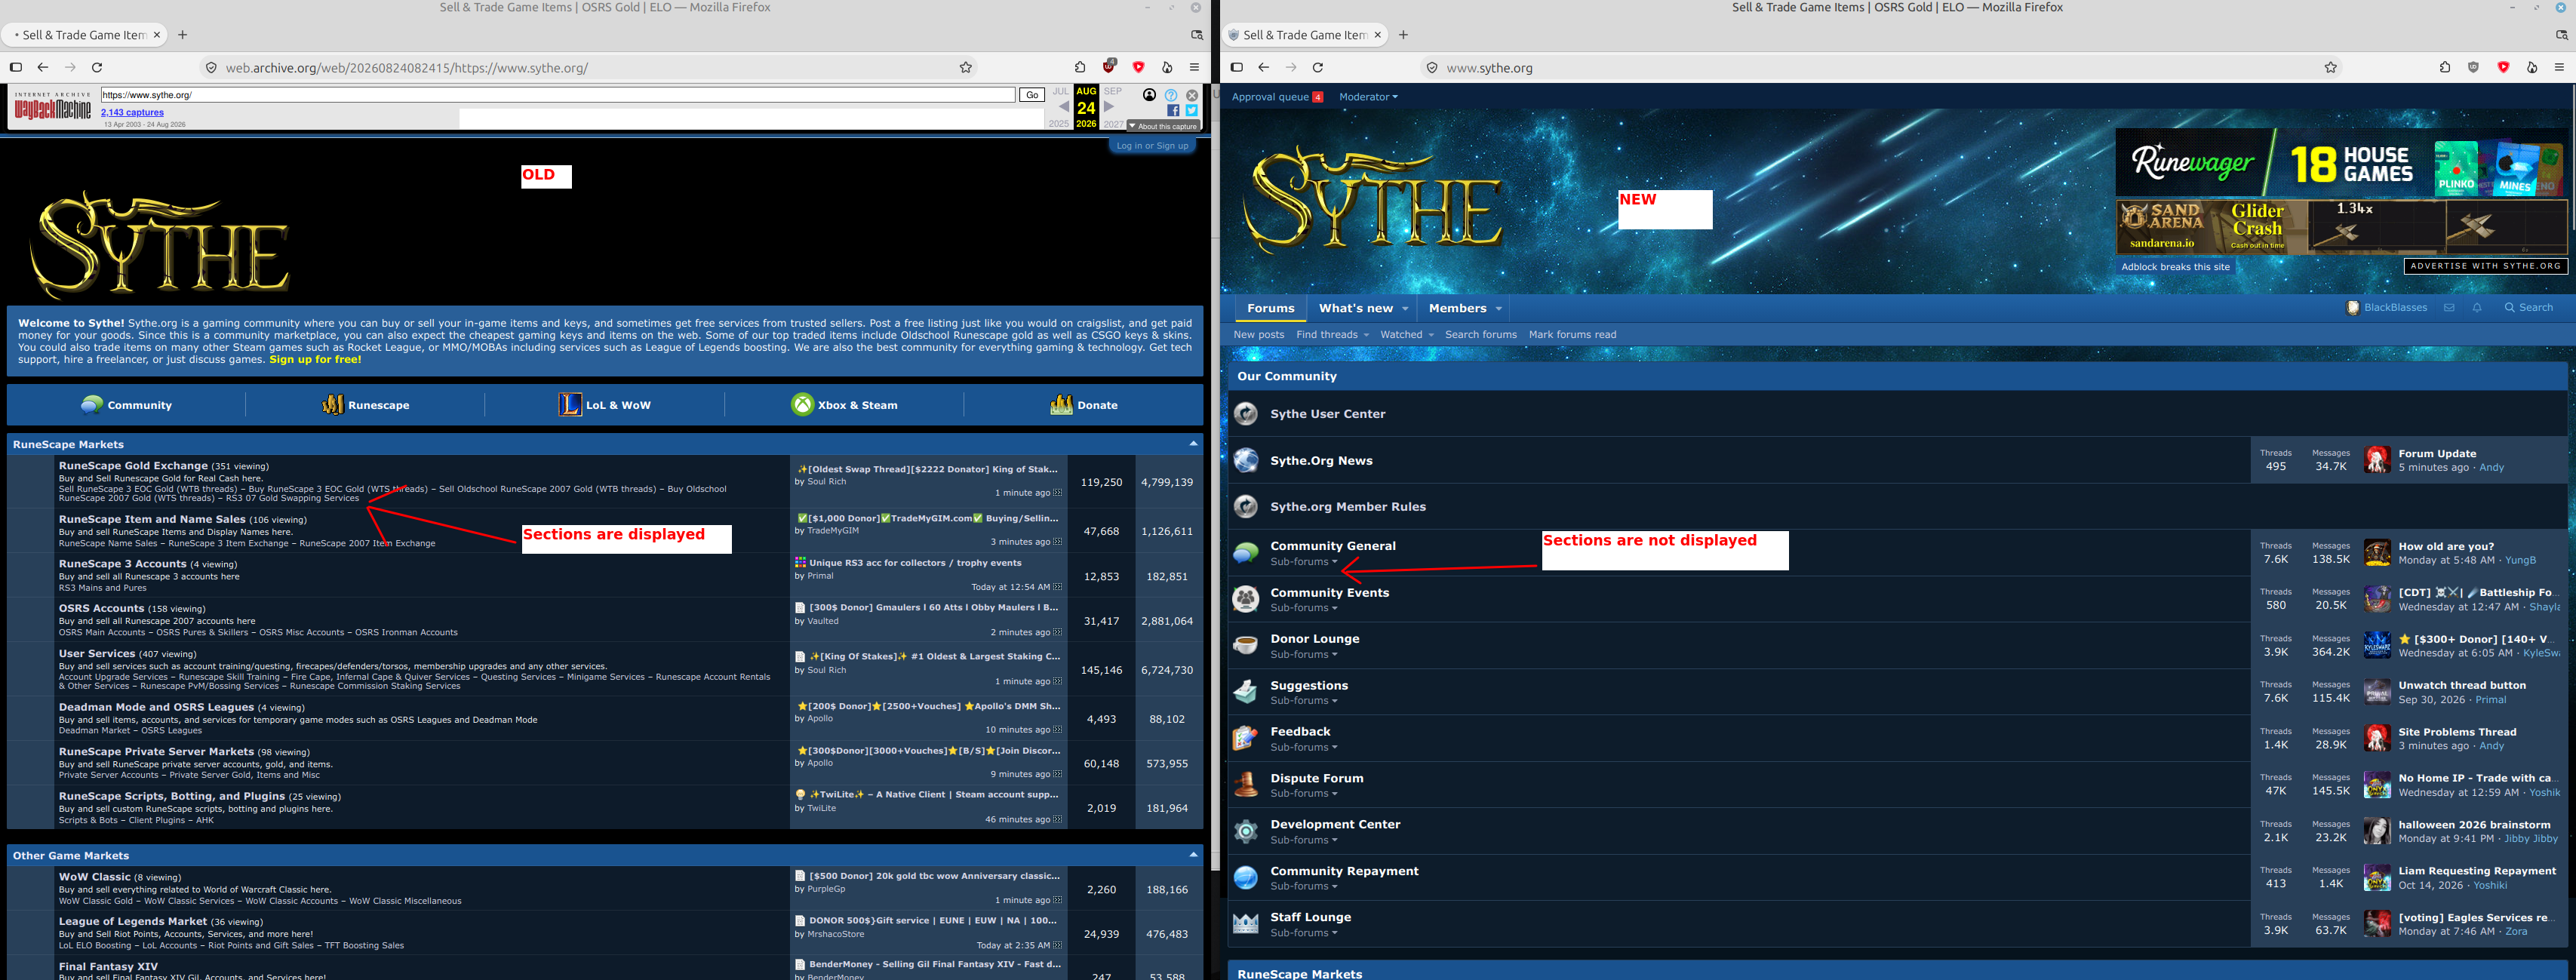Click the reload icon in the left Wayback window
The image size is (2576, 980).
[x=97, y=68]
